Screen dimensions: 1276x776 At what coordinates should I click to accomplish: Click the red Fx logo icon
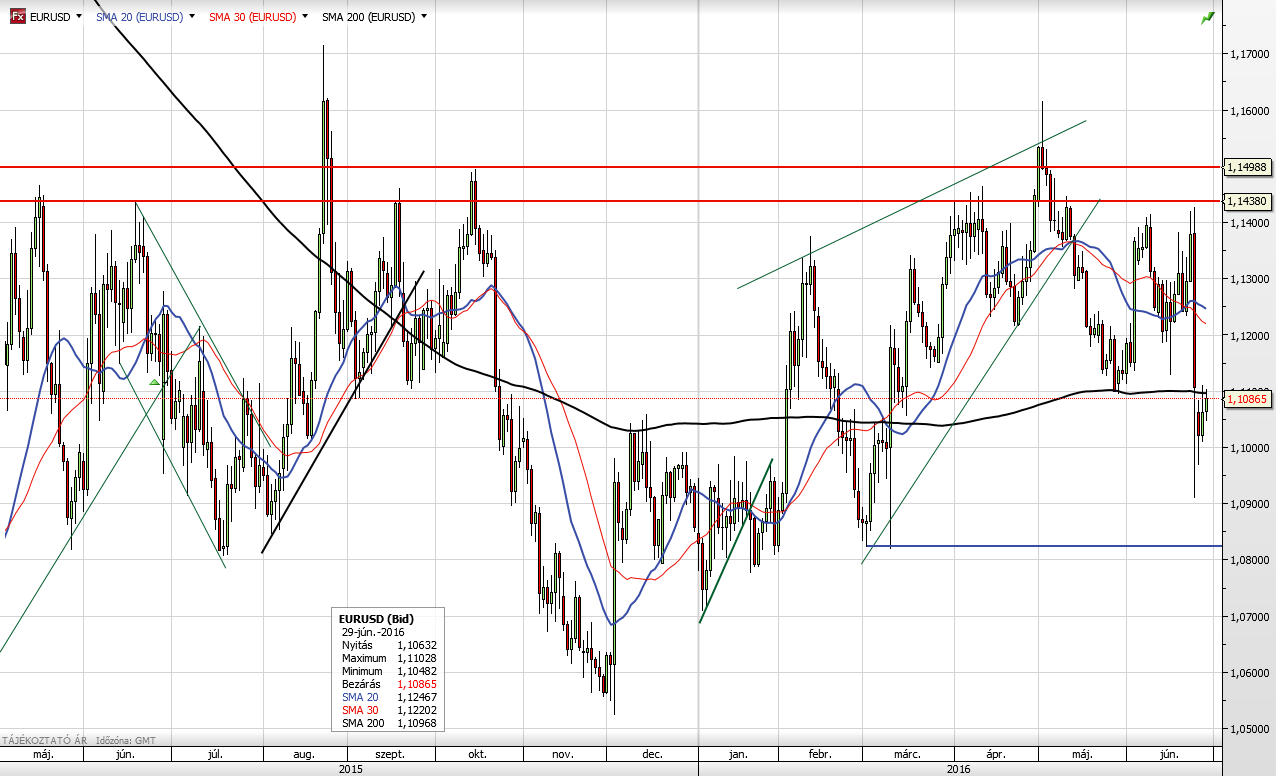tap(17, 17)
